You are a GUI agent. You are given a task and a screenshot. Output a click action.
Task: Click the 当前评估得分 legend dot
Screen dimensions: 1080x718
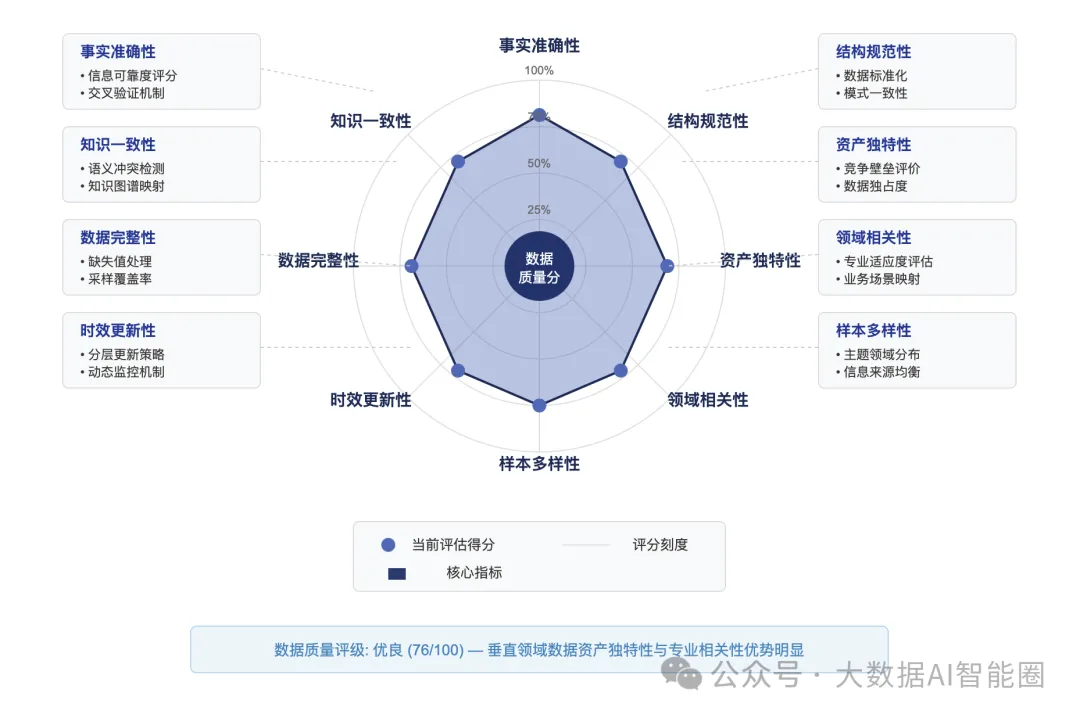[x=388, y=544]
